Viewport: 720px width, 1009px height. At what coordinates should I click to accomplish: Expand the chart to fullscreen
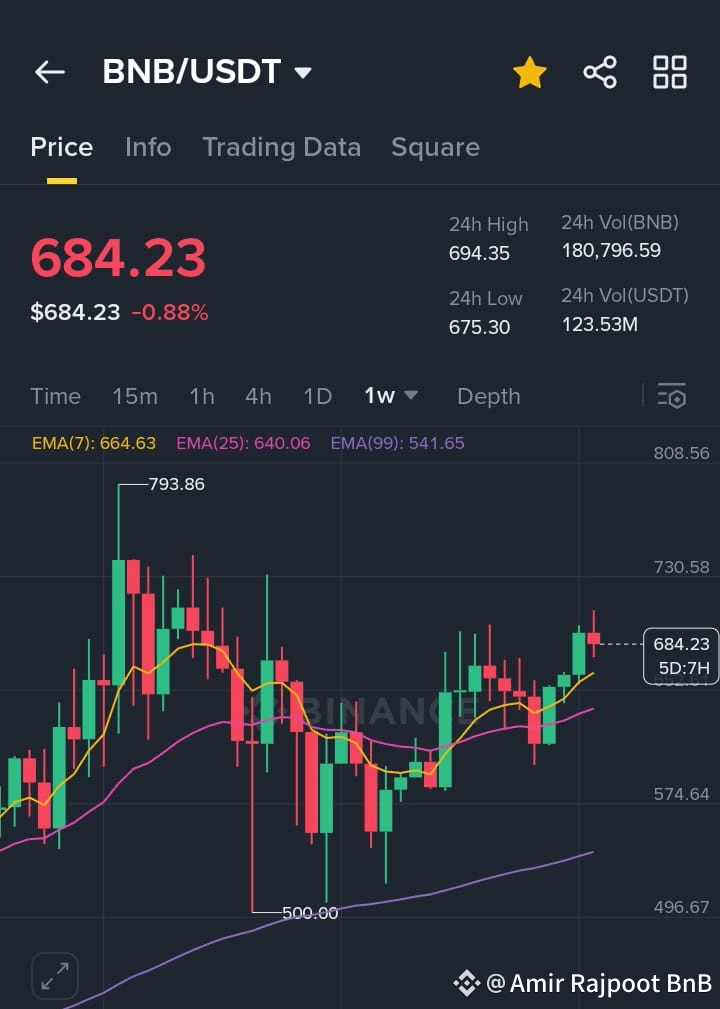(55, 976)
